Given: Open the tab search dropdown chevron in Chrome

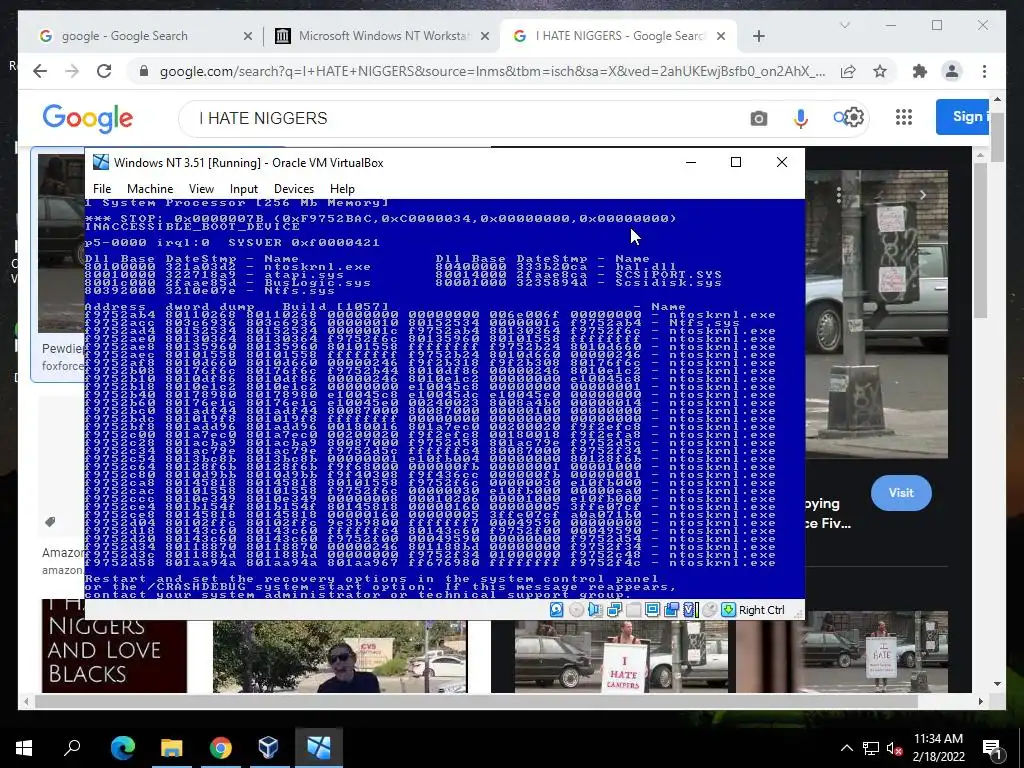Looking at the screenshot, I should [844, 25].
